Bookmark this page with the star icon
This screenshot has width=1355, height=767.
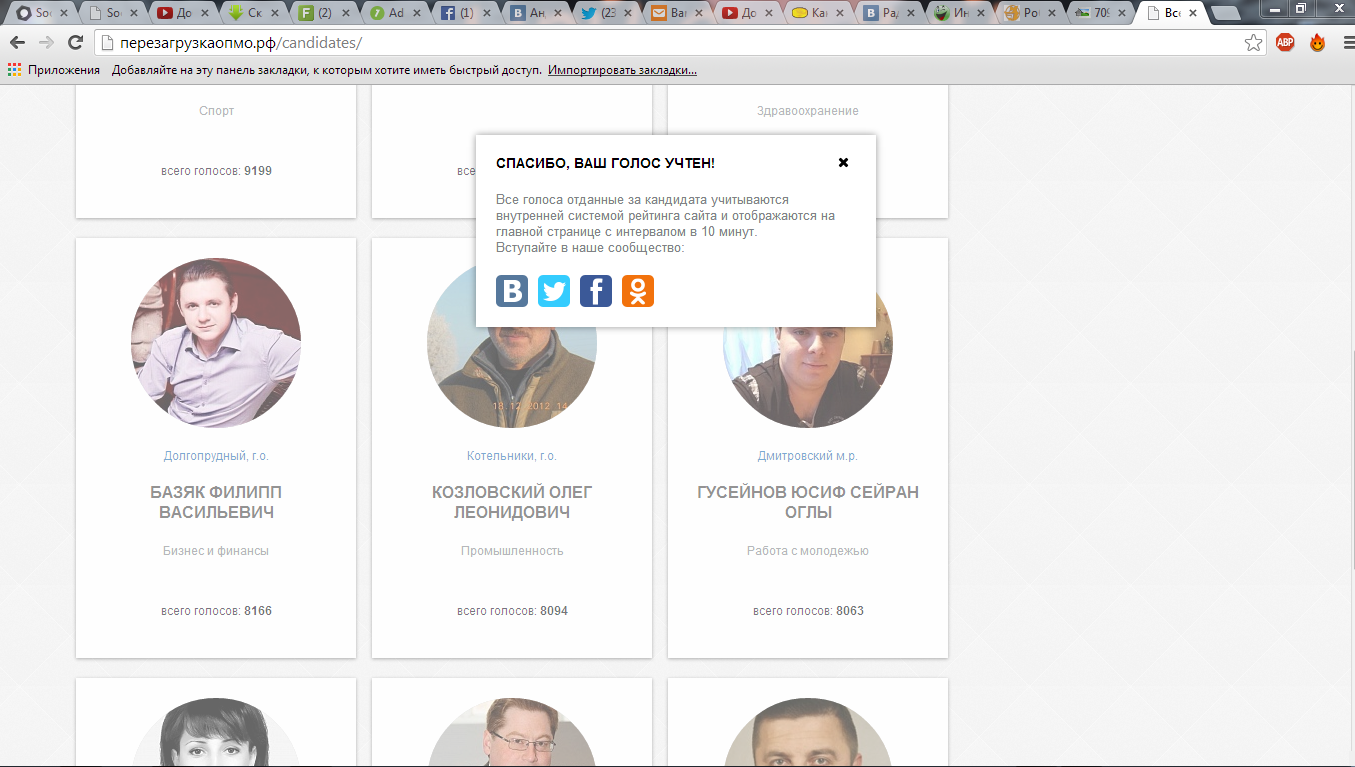1253,43
